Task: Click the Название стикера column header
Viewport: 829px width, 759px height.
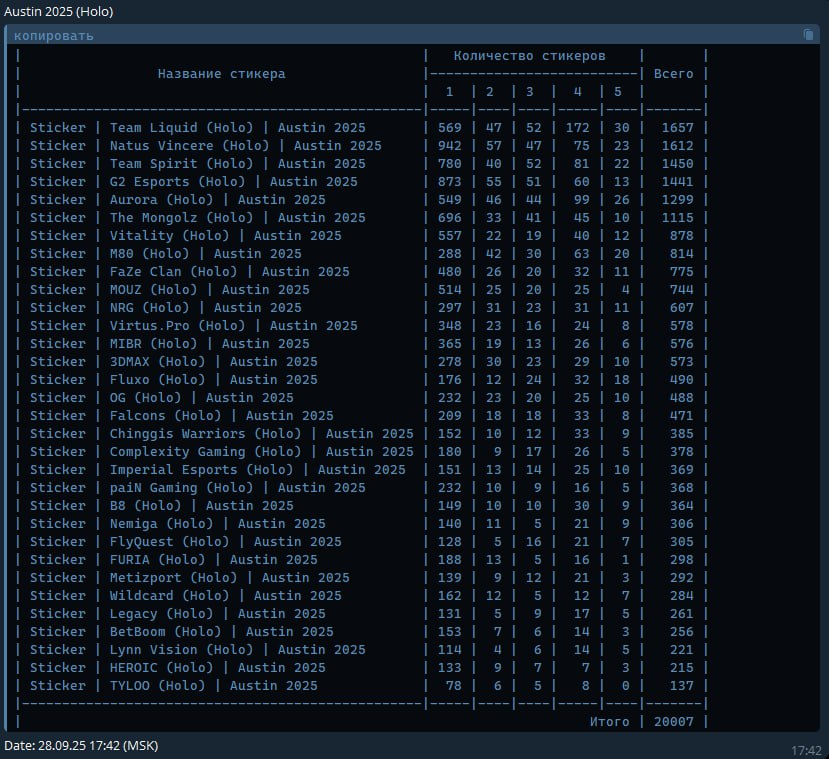Action: click(222, 73)
